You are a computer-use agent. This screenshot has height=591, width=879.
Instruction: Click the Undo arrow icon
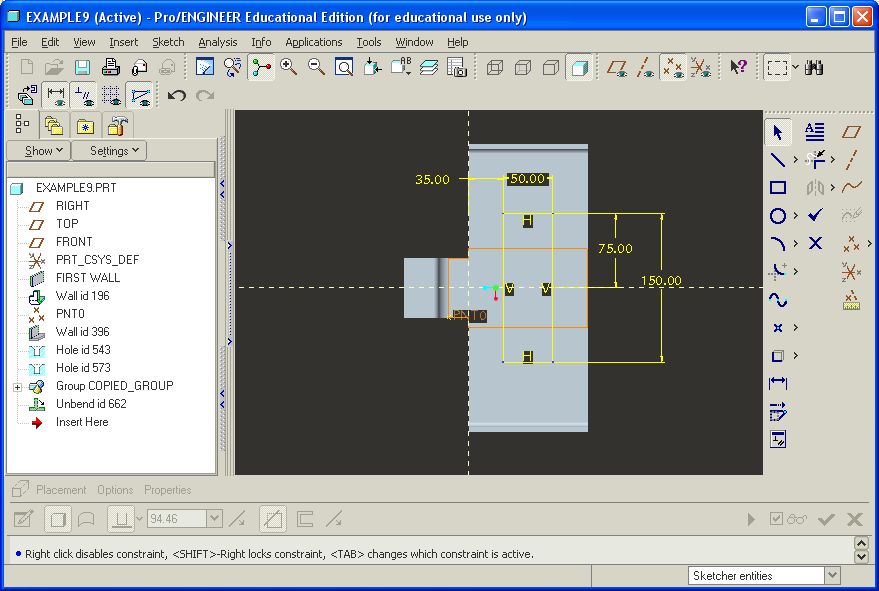coord(177,96)
